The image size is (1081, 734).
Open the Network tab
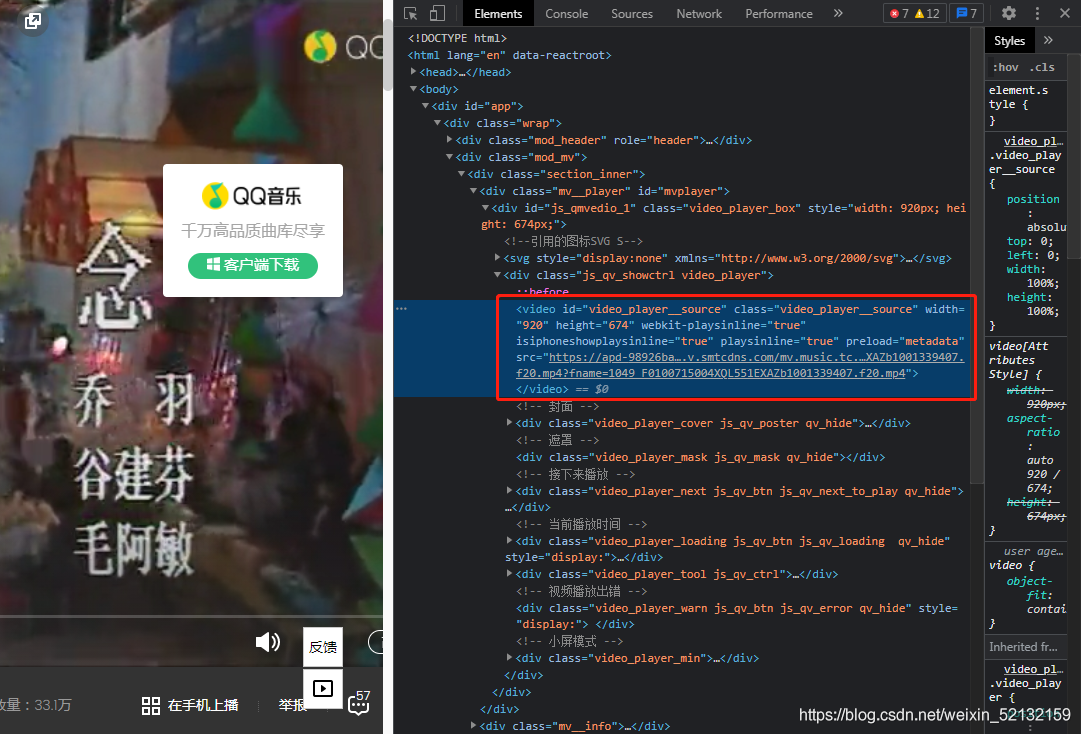tap(699, 14)
